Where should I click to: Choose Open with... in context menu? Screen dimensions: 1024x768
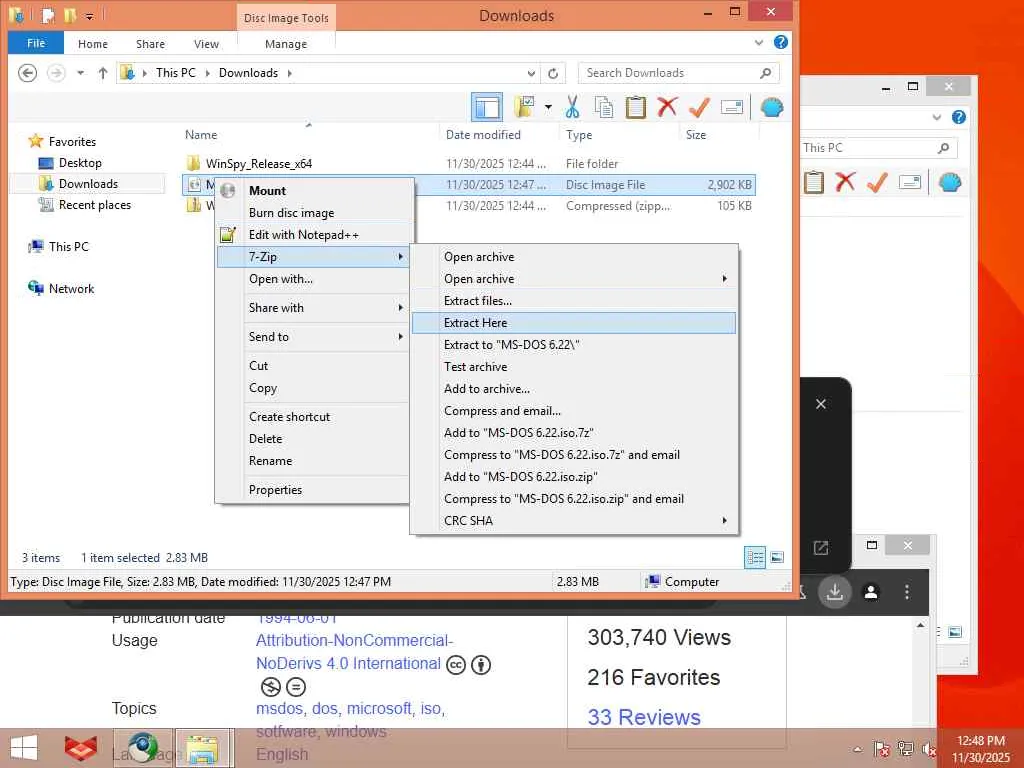click(314, 279)
